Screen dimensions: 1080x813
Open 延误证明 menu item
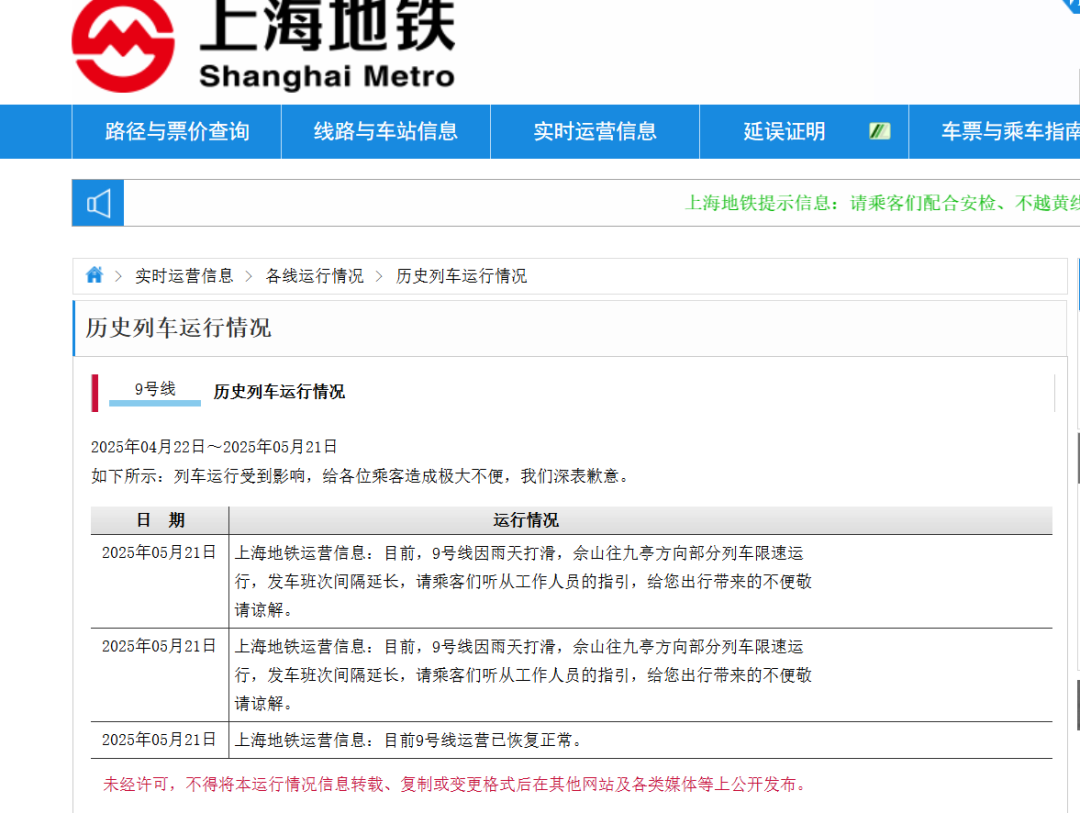(x=785, y=132)
